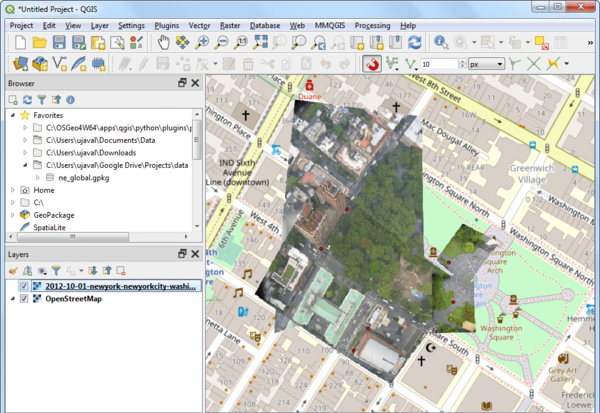Open the Style Manager icon

(137, 42)
